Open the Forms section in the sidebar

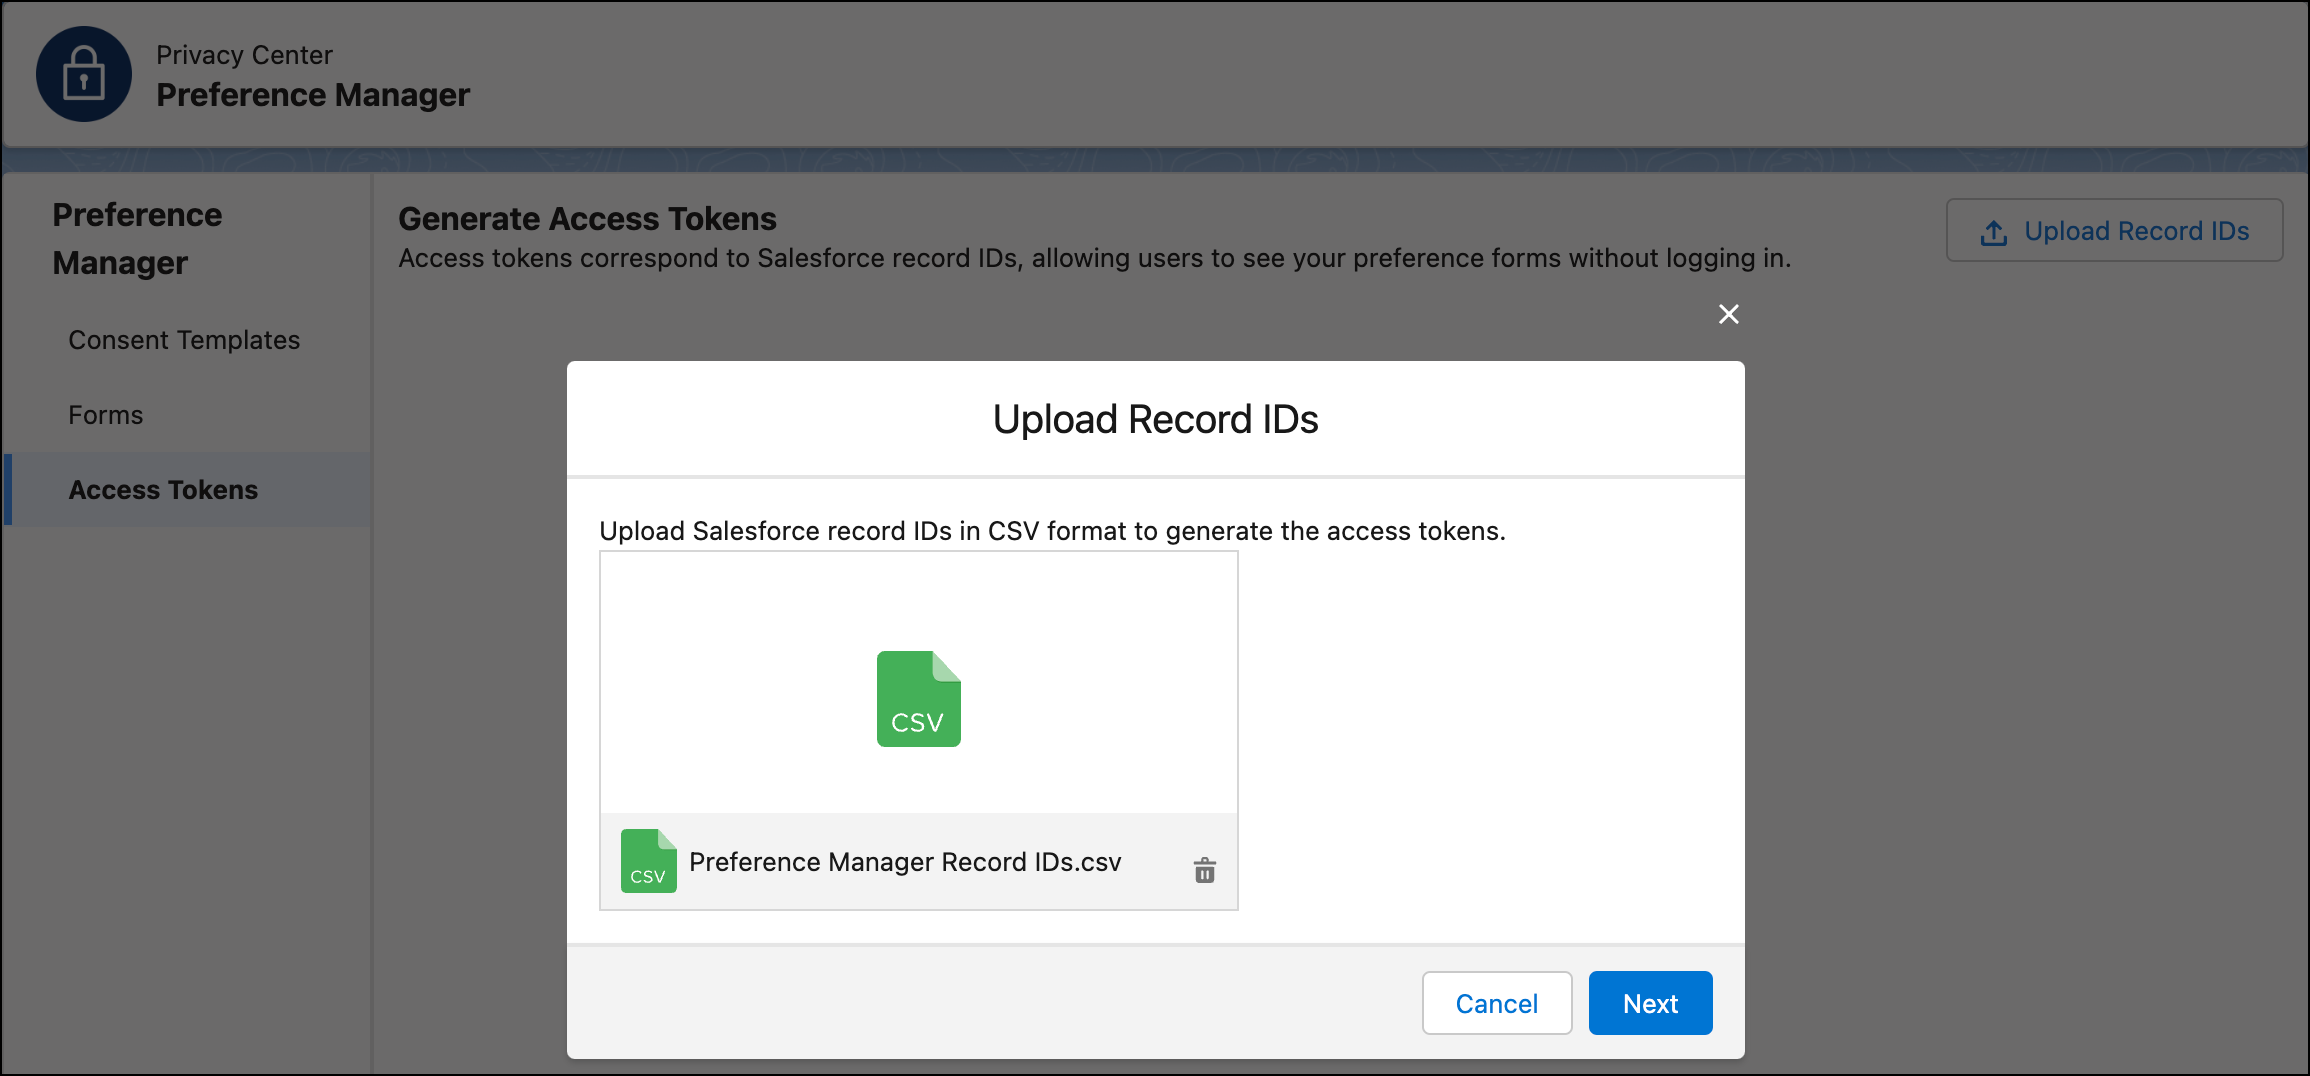105,414
